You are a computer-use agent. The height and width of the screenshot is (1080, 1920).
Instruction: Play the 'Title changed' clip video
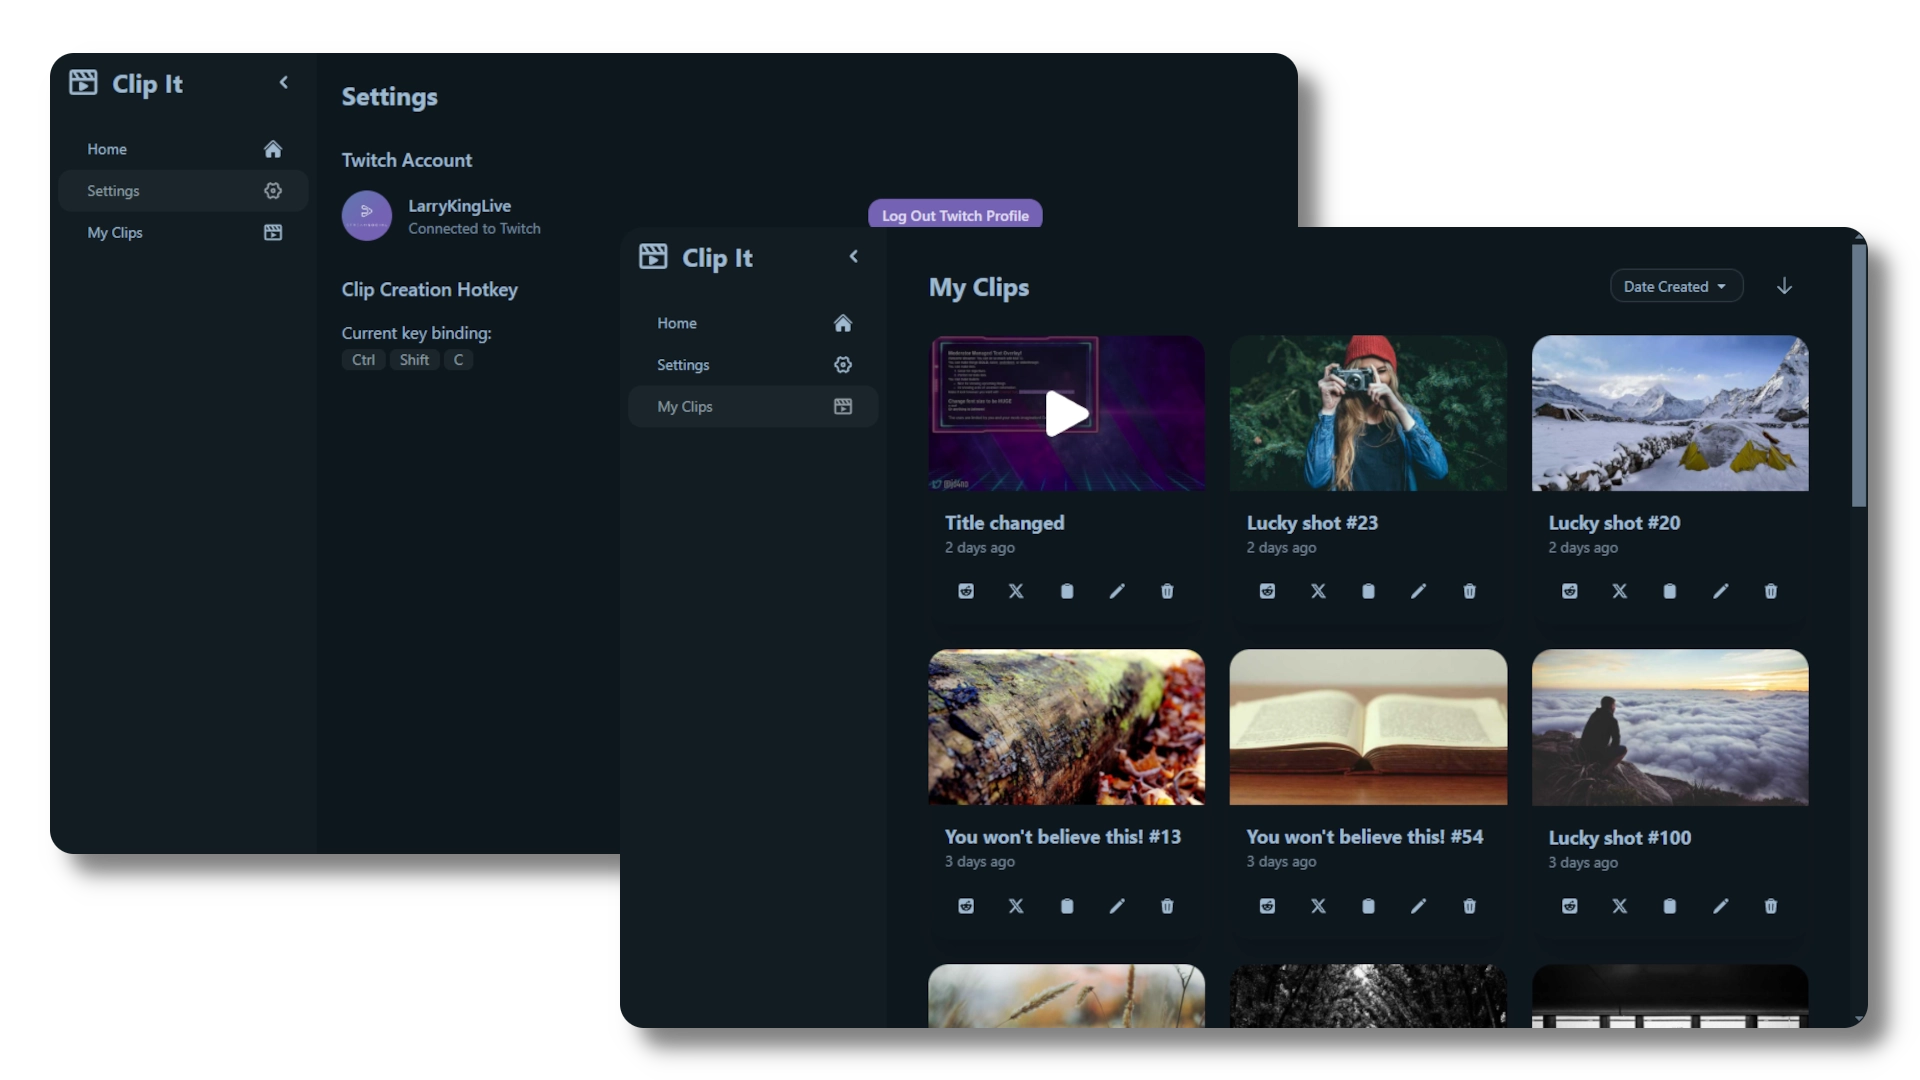pyautogui.click(x=1066, y=413)
